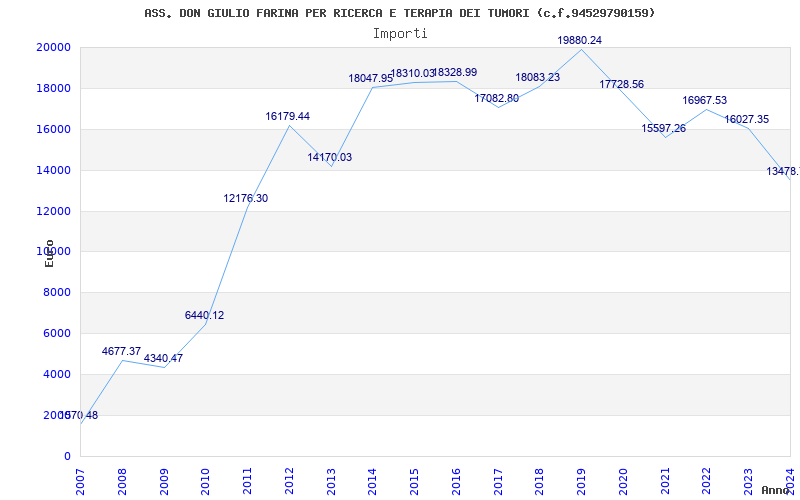
Task: Select data label 12176.30
Action: pos(245,198)
